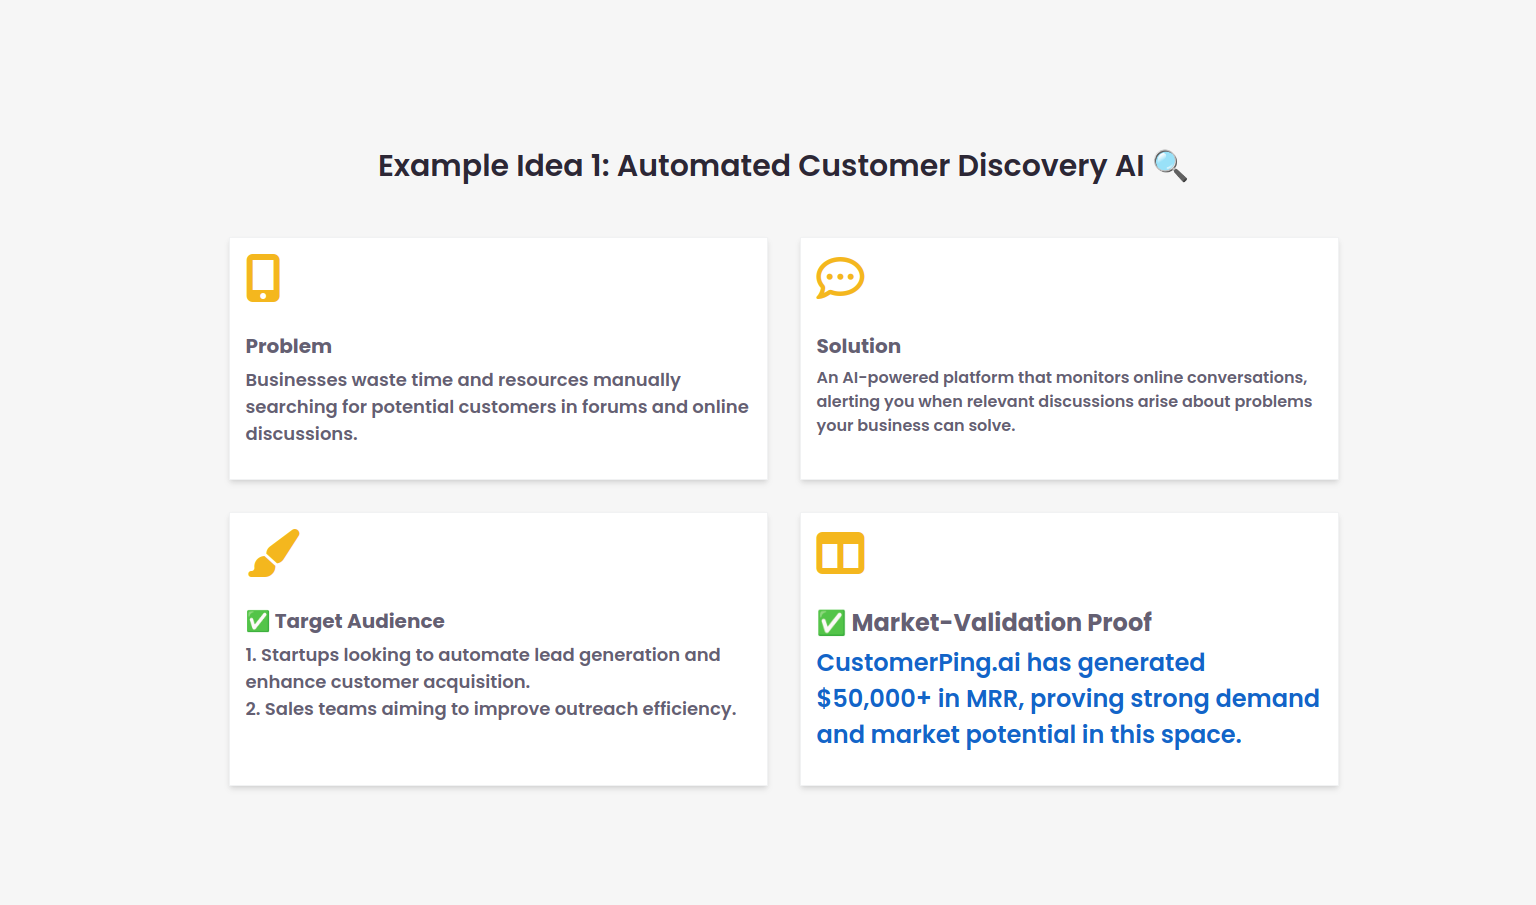Click the chat bubble icon in Solution card
Viewport: 1536px width, 905px height.
840,278
